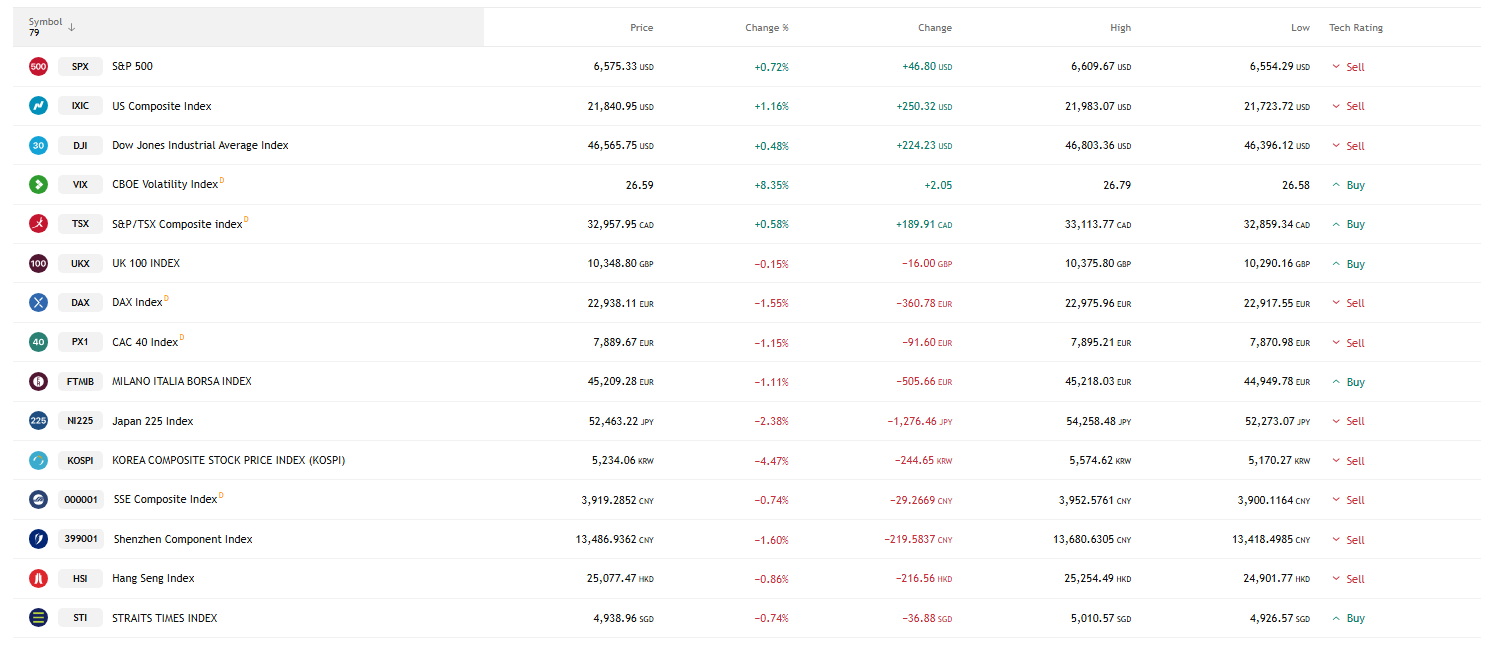Click the DAX Index logo icon
The width and height of the screenshot is (1501, 646).
tap(38, 303)
